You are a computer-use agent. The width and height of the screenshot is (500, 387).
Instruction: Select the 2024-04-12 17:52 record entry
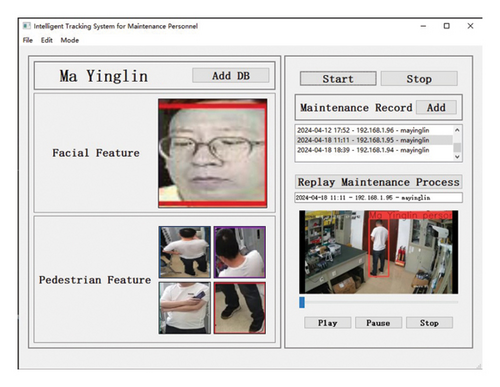[x=374, y=130]
